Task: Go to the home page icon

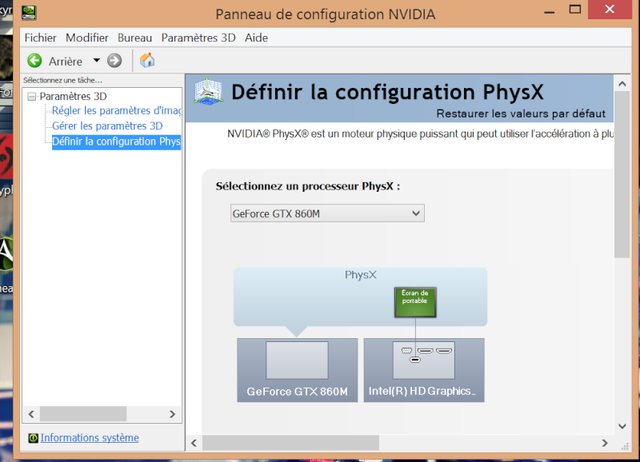Action: pos(147,61)
